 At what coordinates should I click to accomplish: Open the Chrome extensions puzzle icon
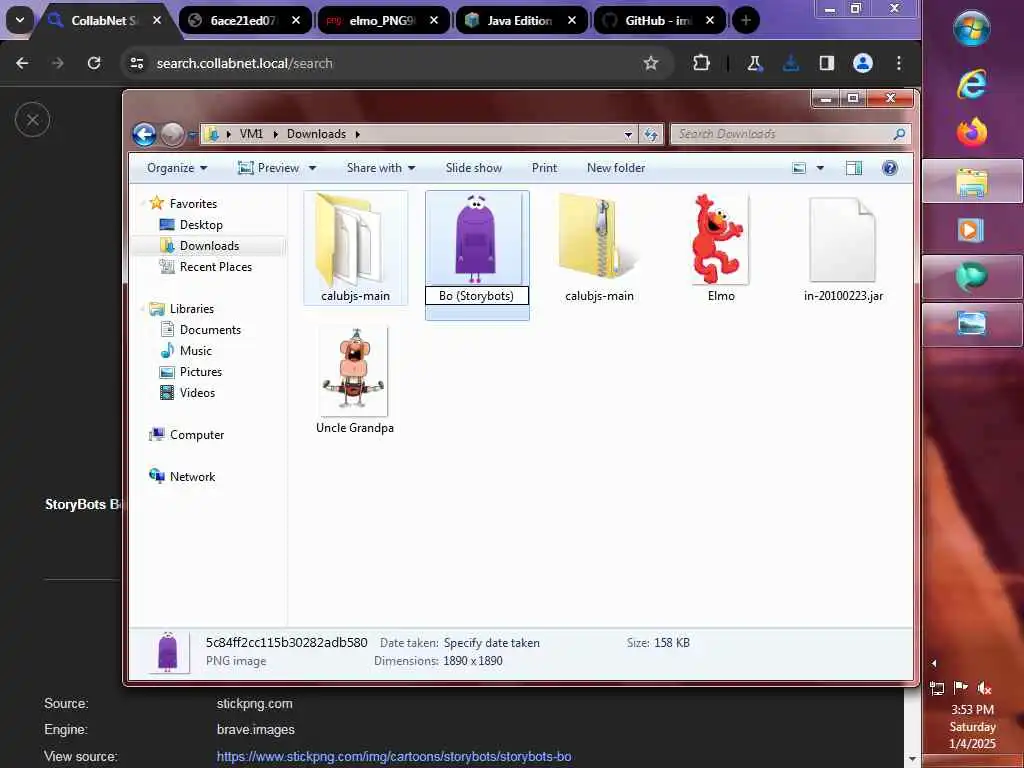click(x=701, y=63)
